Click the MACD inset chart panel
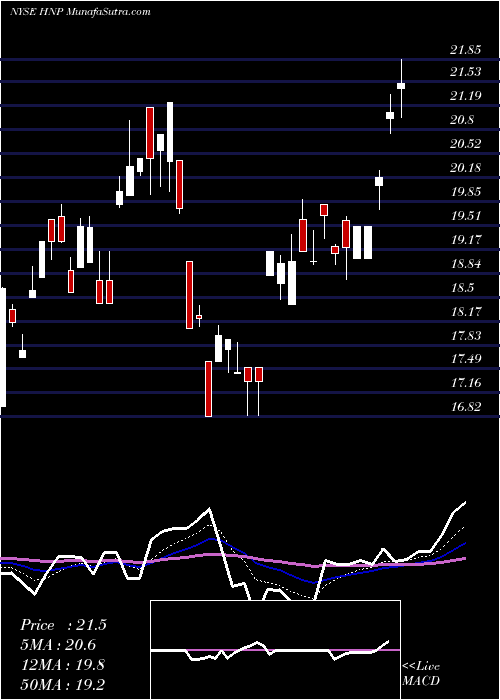500x700 pixels. click(x=275, y=650)
